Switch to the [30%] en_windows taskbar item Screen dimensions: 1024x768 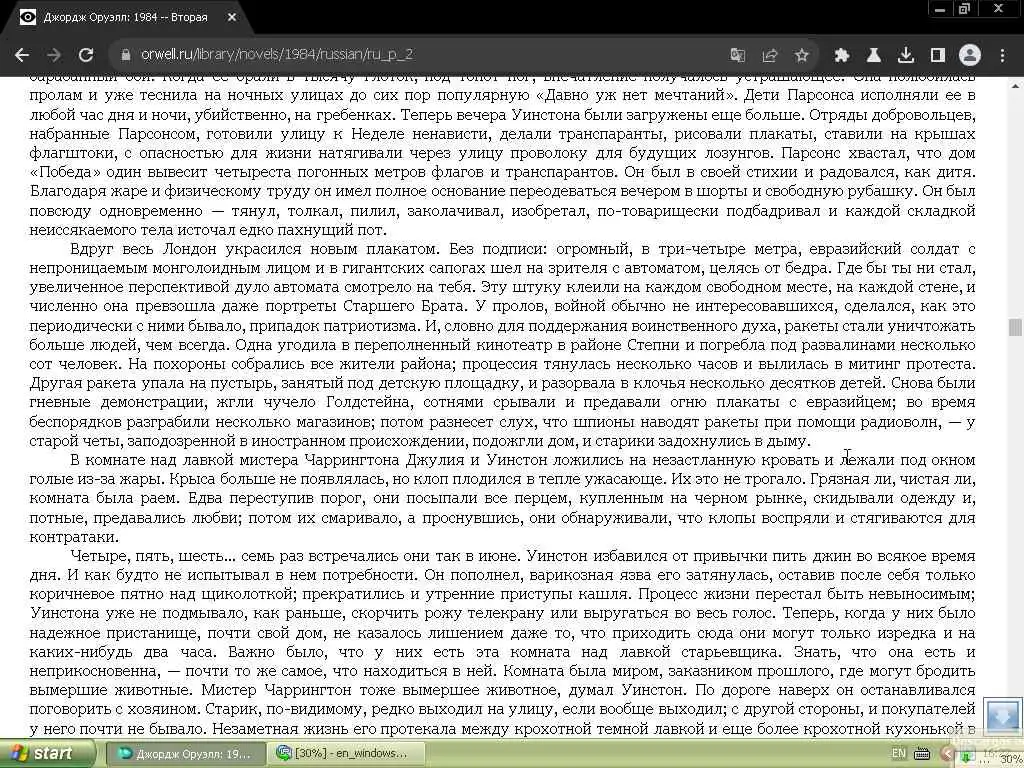point(346,754)
